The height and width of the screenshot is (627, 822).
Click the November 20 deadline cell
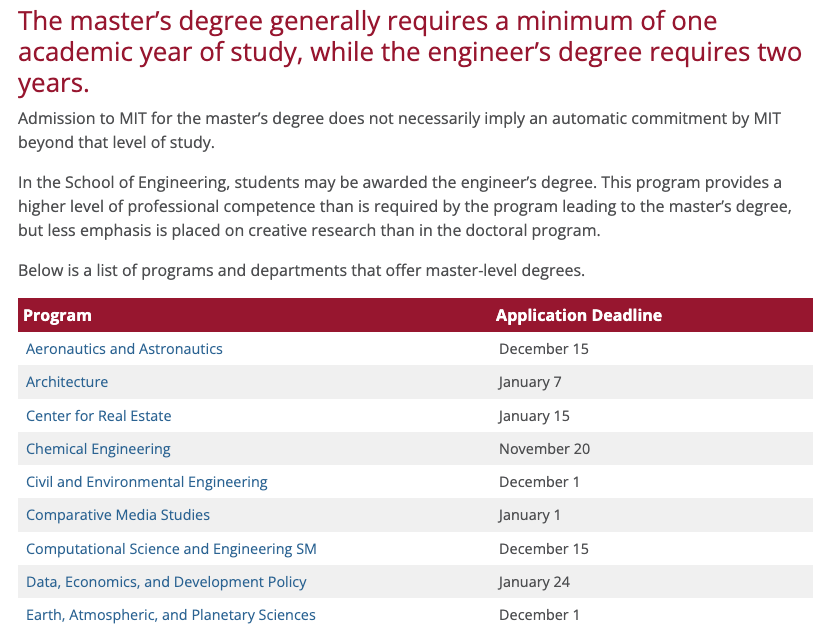(544, 449)
